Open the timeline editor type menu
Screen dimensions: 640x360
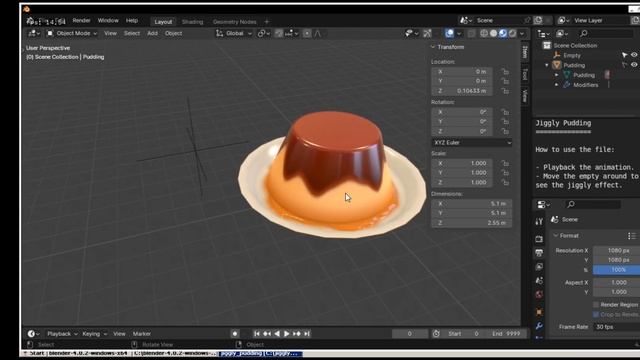pyautogui.click(x=33, y=334)
